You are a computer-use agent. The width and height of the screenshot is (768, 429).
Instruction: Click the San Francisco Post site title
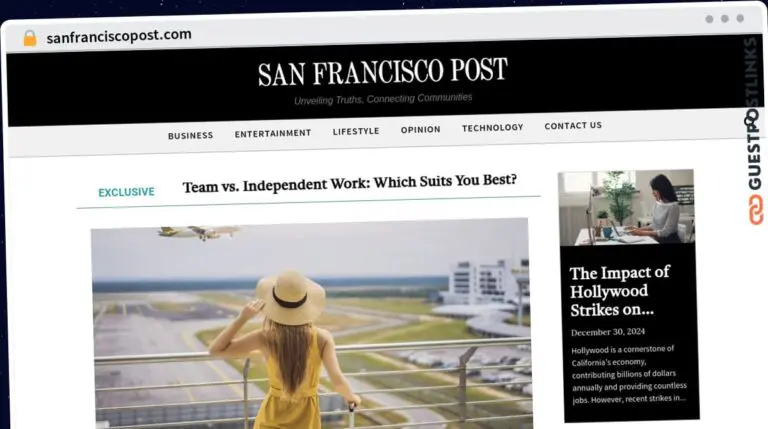[x=383, y=72]
